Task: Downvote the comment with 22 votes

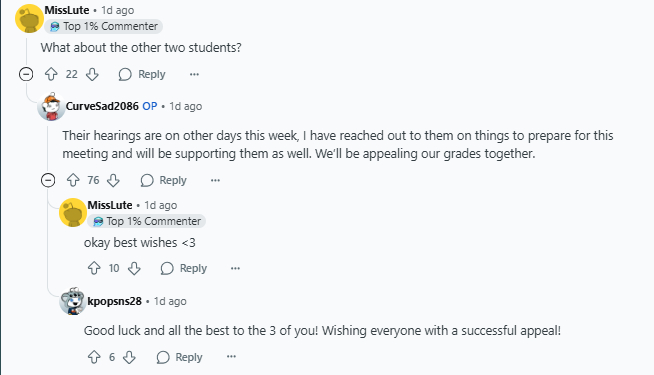Action: pos(92,74)
